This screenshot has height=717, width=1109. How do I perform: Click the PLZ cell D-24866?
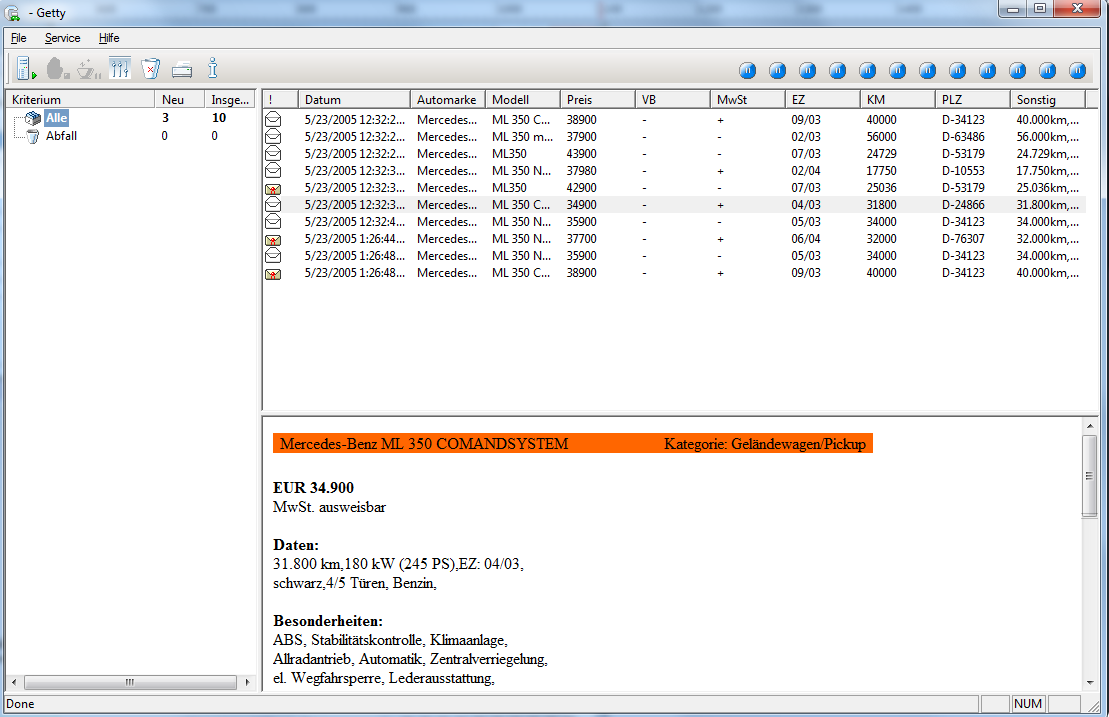pos(963,204)
